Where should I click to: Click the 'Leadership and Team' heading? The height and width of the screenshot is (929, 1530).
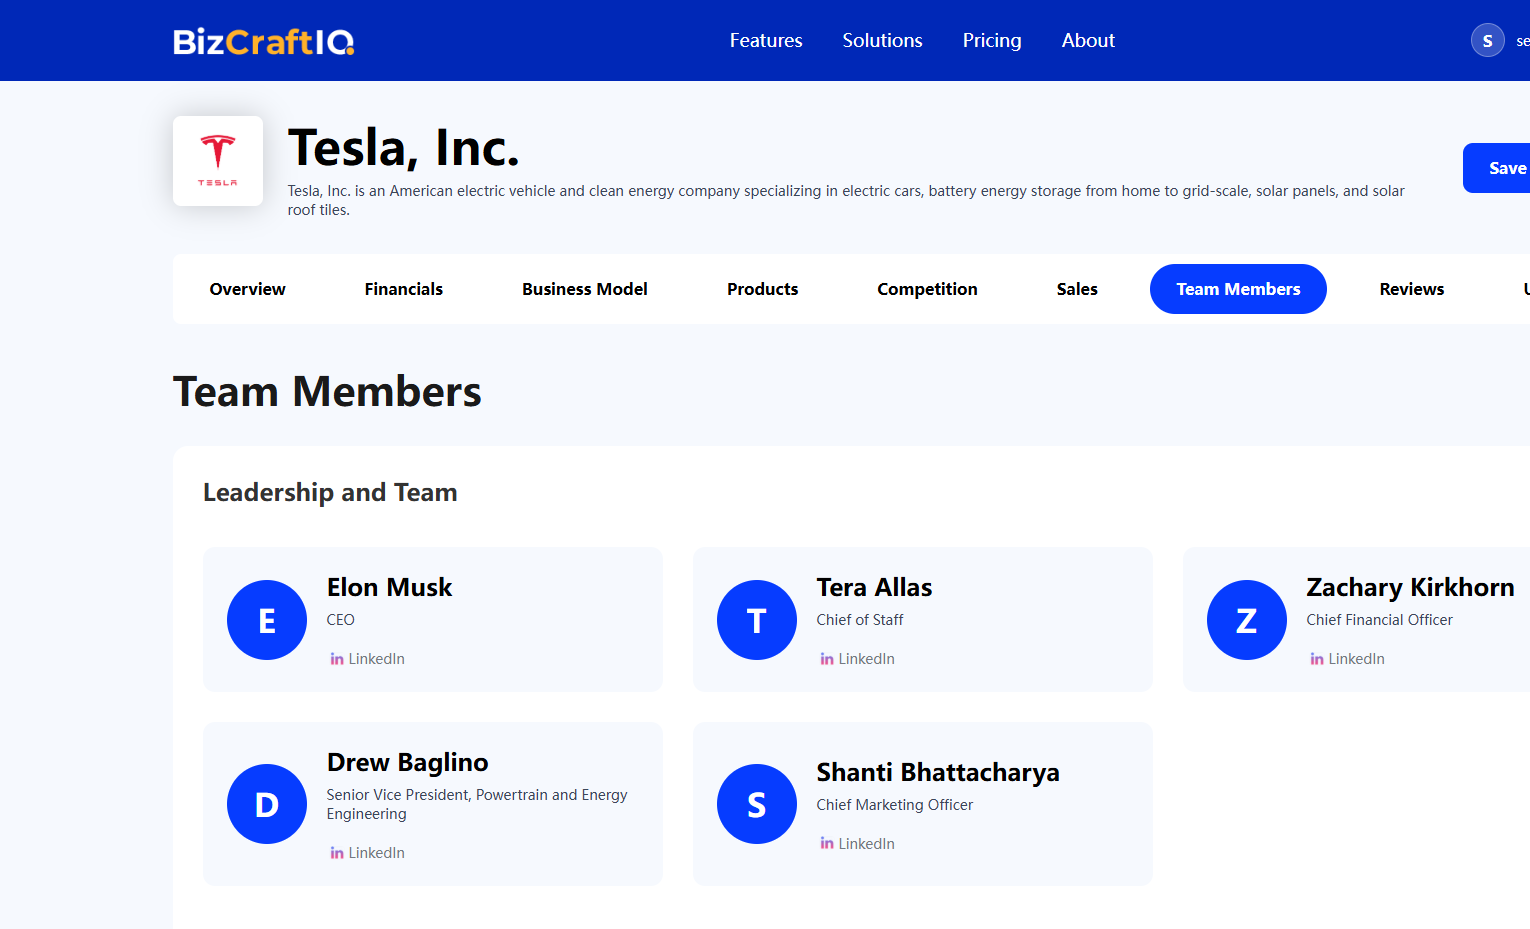(330, 492)
